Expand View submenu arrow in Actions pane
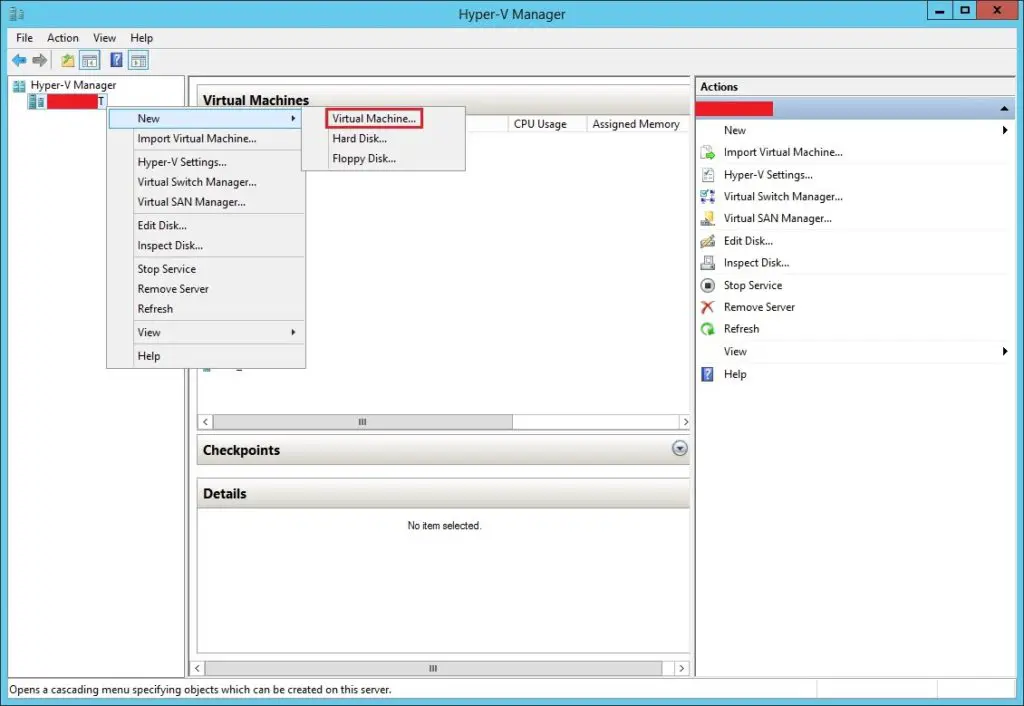This screenshot has height=706, width=1024. pyautogui.click(x=1004, y=351)
